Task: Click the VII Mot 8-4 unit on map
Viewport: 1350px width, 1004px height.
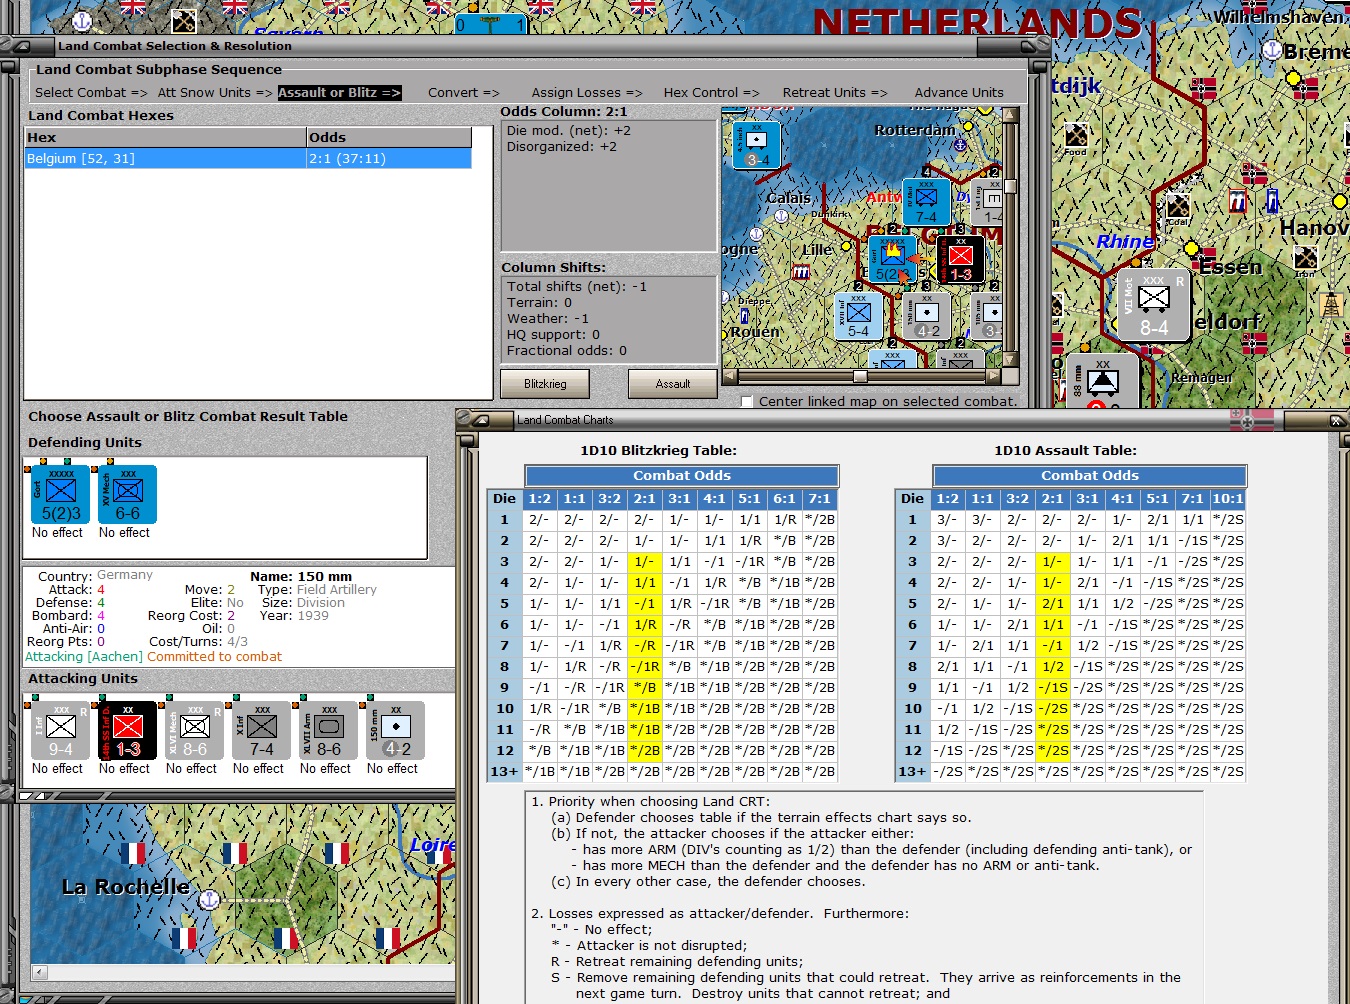Action: (1153, 306)
